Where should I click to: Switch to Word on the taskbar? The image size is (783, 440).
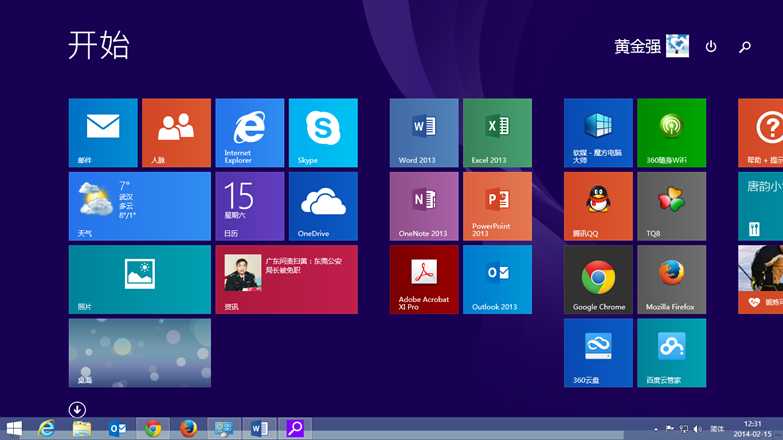click(260, 429)
